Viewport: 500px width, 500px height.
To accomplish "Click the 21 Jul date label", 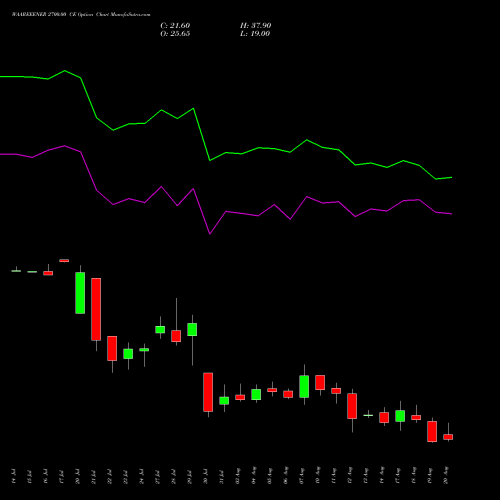I will coord(94,476).
